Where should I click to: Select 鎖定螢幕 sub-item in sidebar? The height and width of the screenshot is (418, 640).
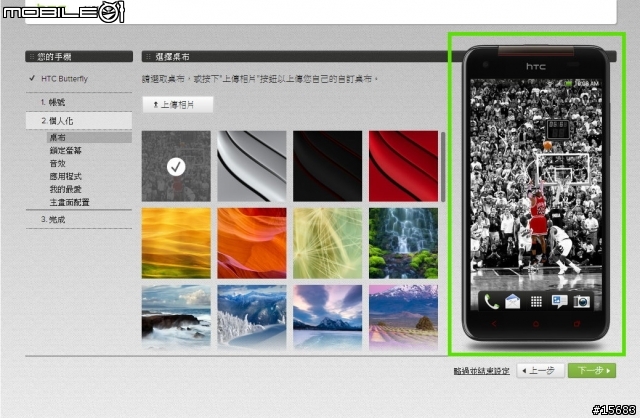pyautogui.click(x=66, y=150)
